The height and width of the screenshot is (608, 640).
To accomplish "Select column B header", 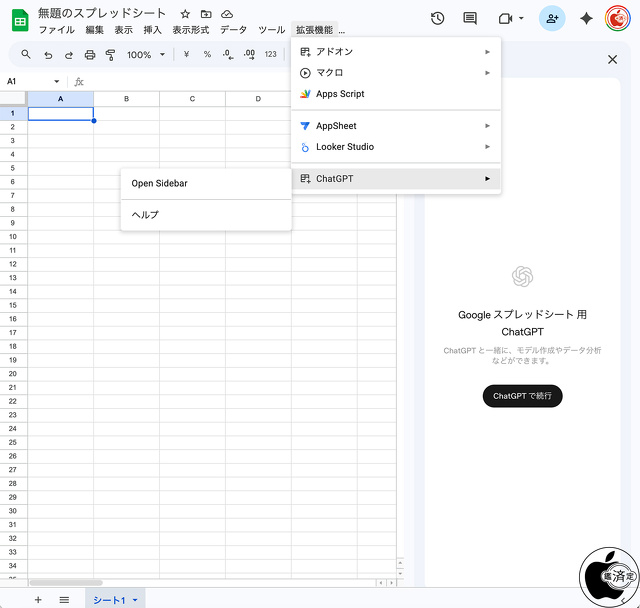I will pyautogui.click(x=127, y=99).
